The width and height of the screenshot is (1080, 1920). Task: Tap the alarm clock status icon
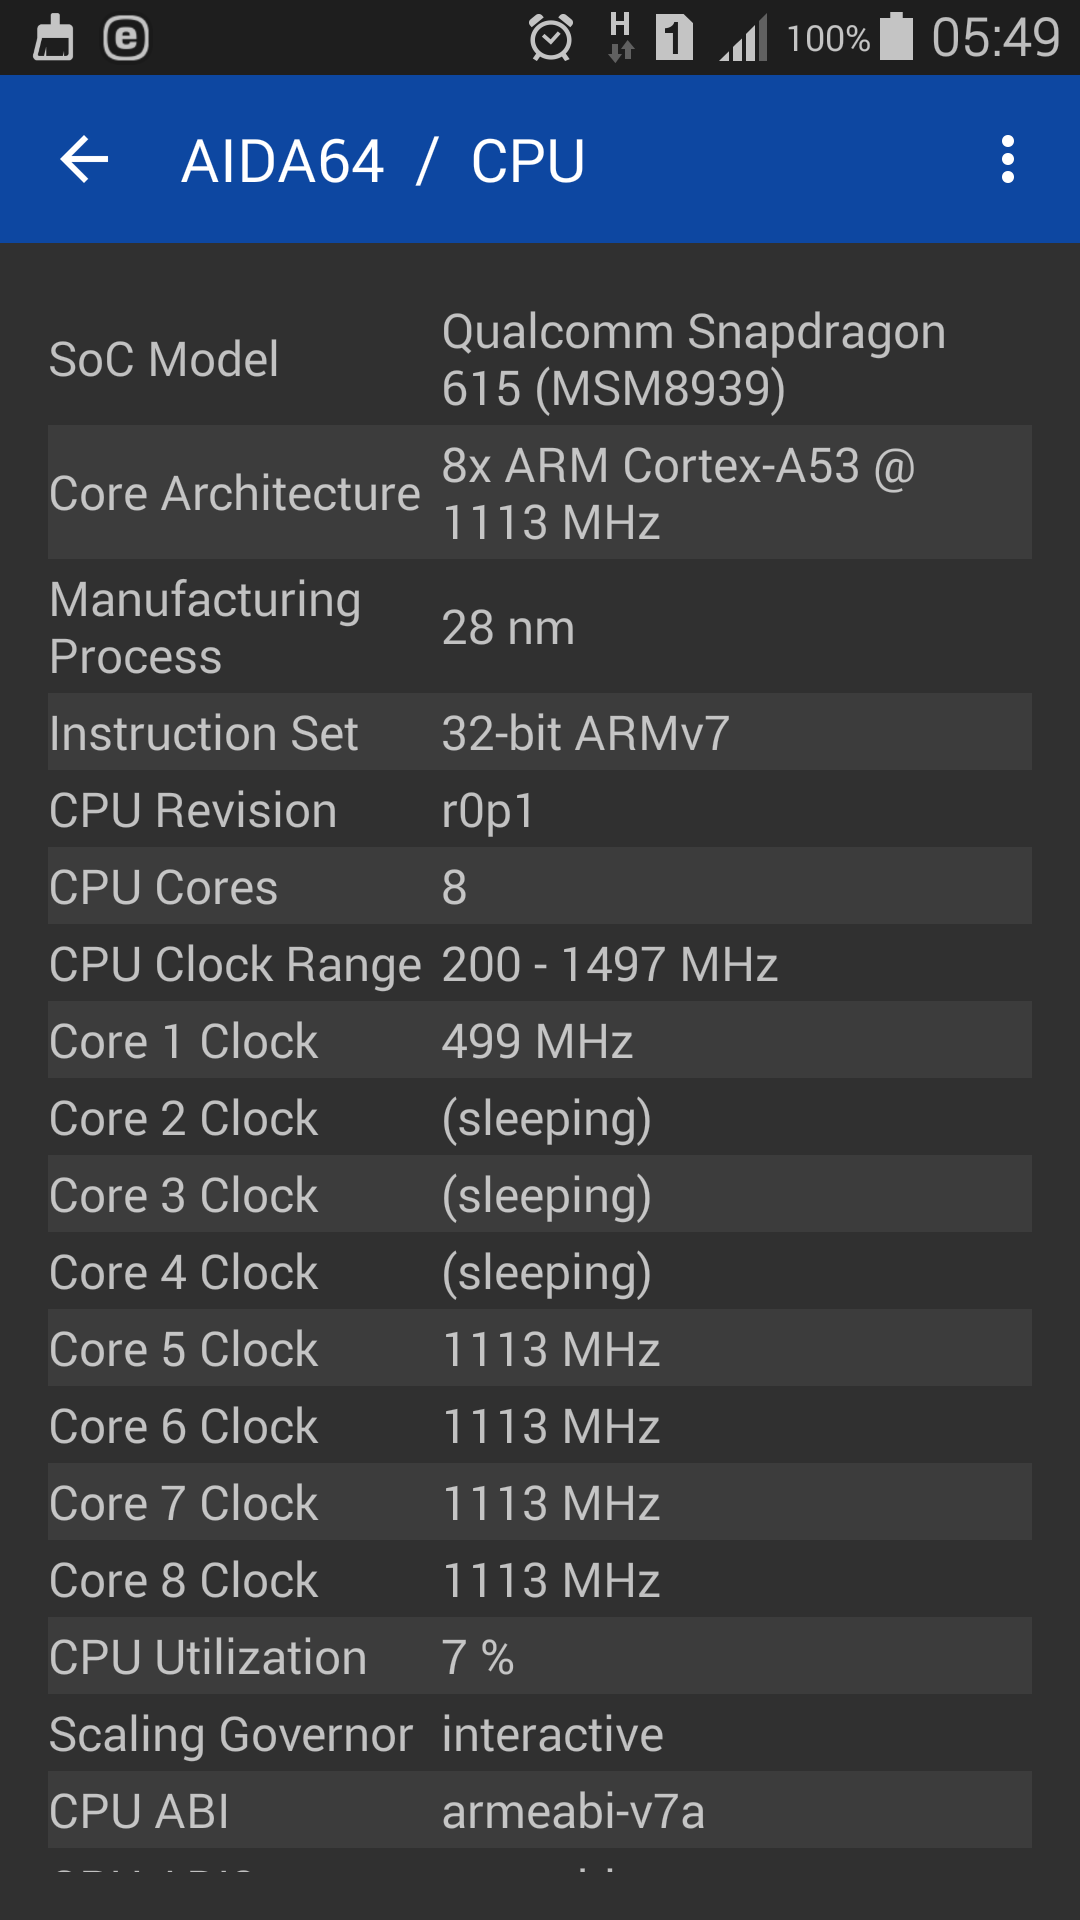pos(551,39)
